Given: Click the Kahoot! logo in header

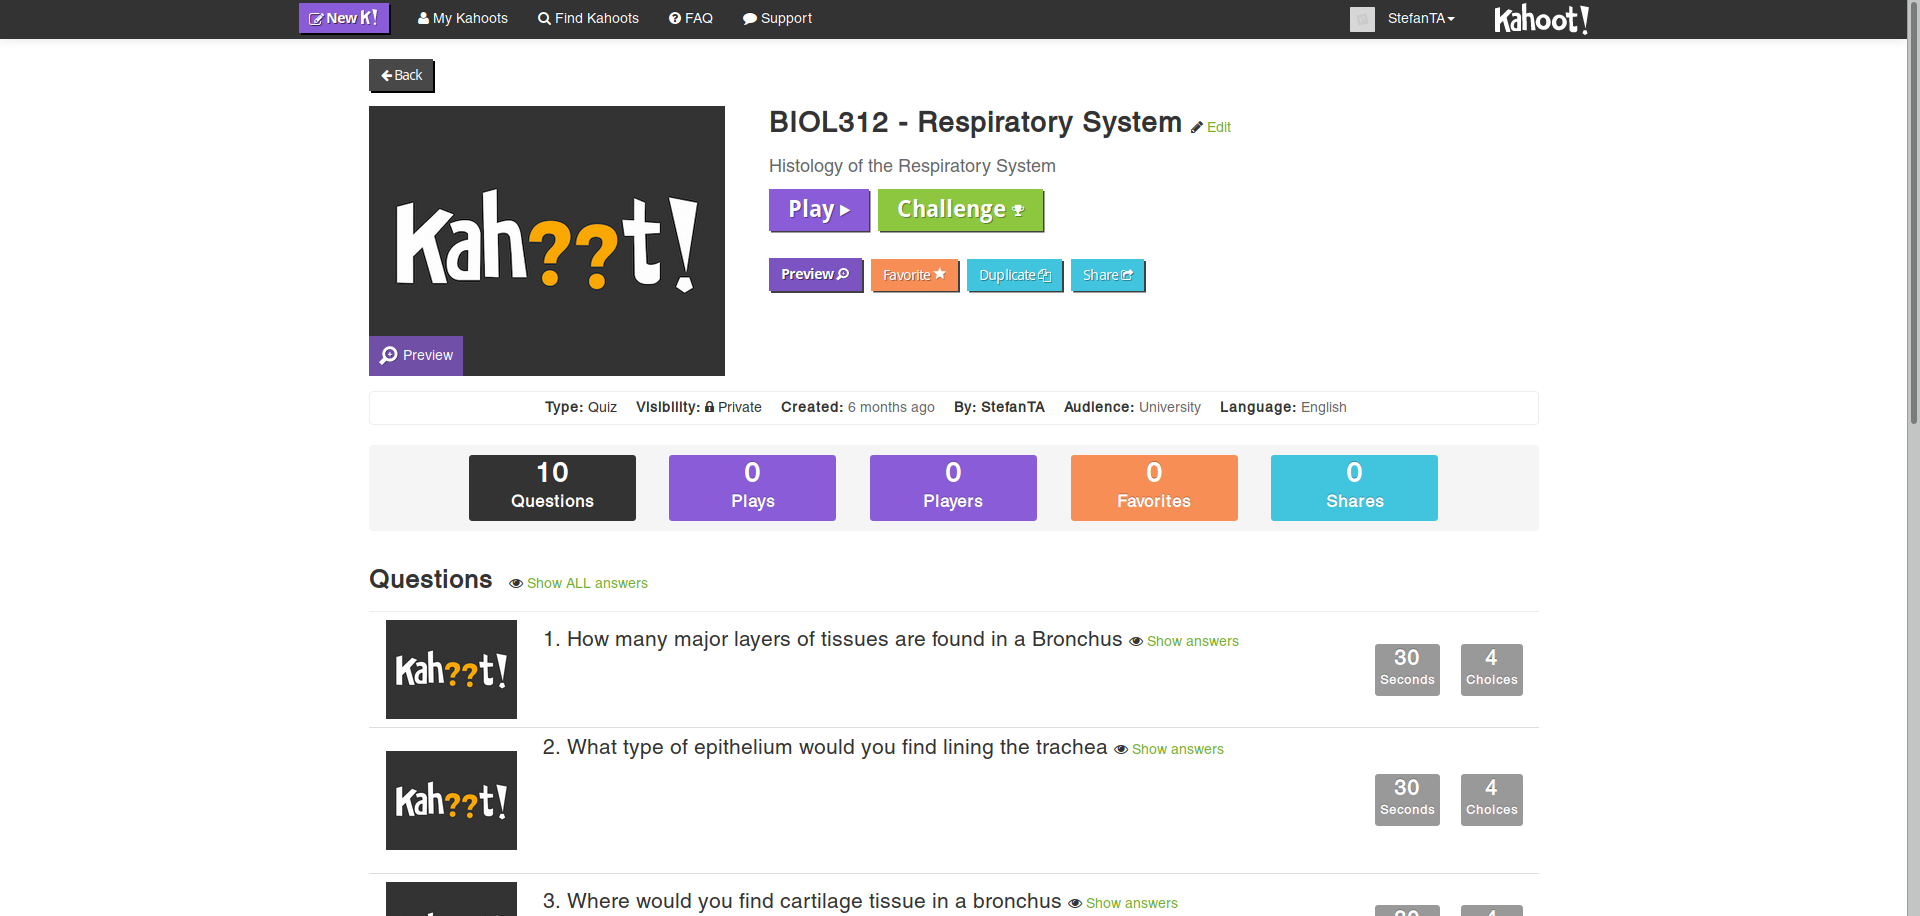Looking at the screenshot, I should [x=1541, y=19].
